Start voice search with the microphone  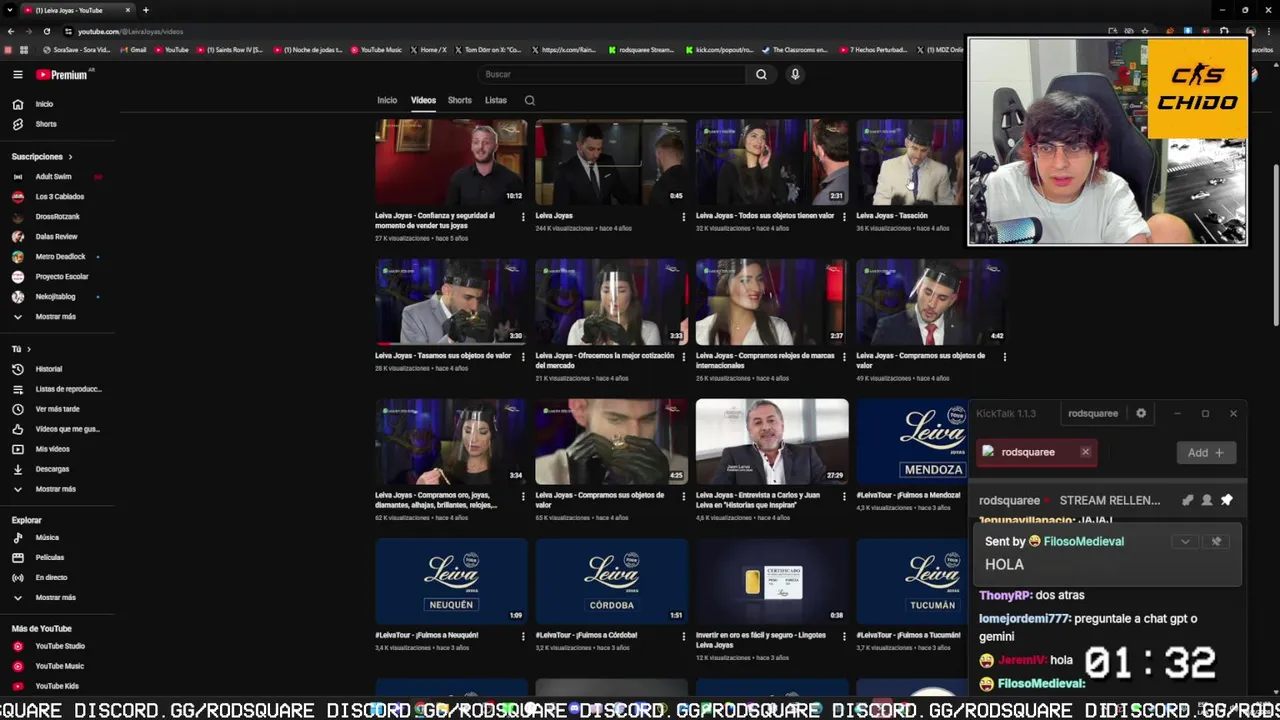click(x=795, y=74)
